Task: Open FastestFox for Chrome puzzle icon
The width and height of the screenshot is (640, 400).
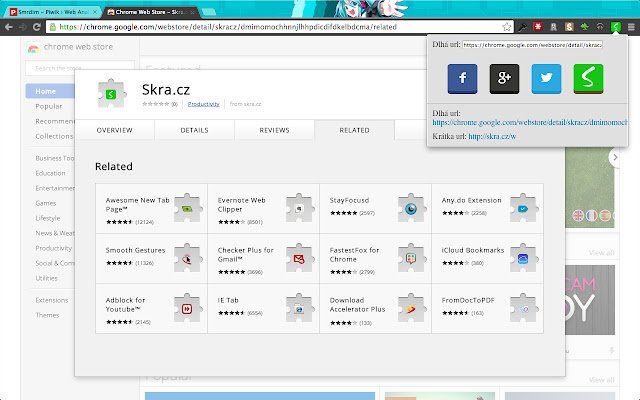Action: point(411,258)
